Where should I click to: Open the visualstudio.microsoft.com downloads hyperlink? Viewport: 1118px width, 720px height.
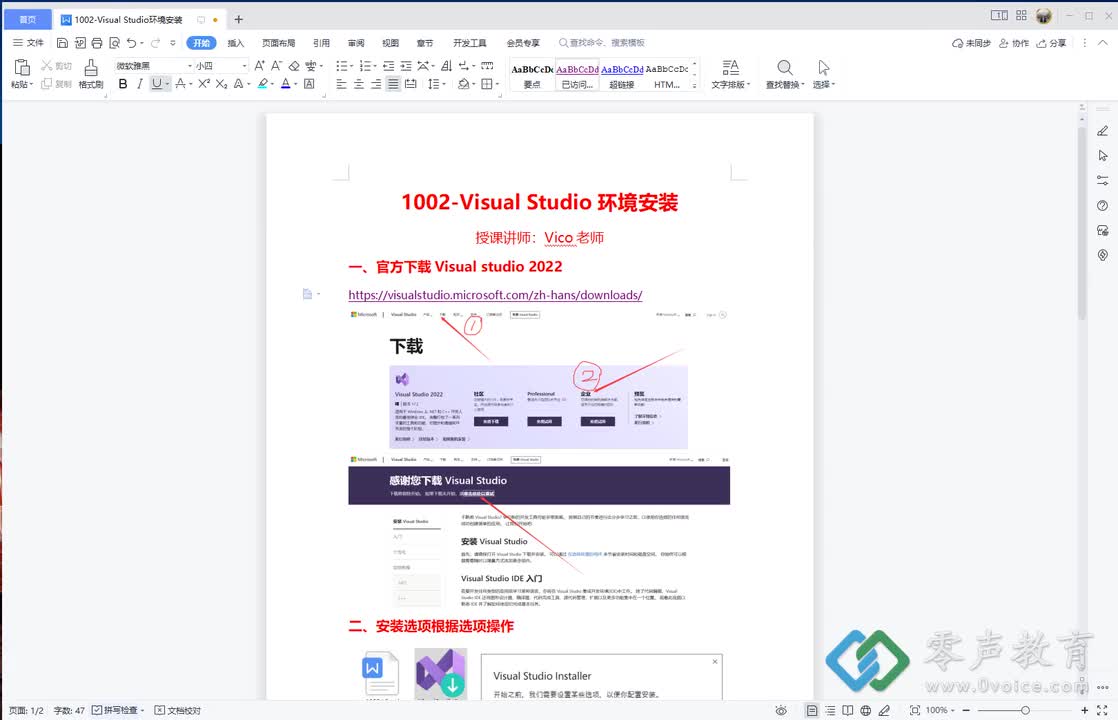click(495, 295)
